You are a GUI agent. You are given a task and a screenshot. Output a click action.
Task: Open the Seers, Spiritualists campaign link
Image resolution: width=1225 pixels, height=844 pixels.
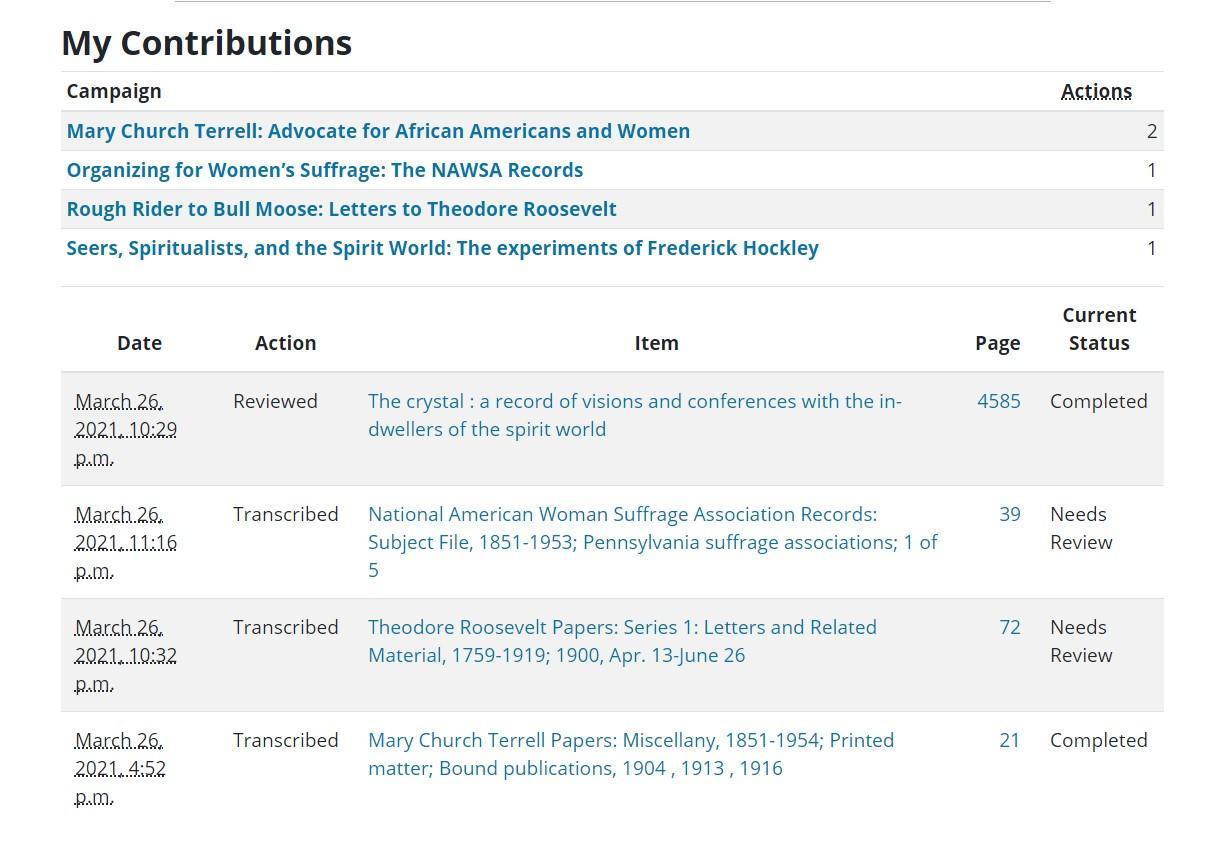coord(442,248)
